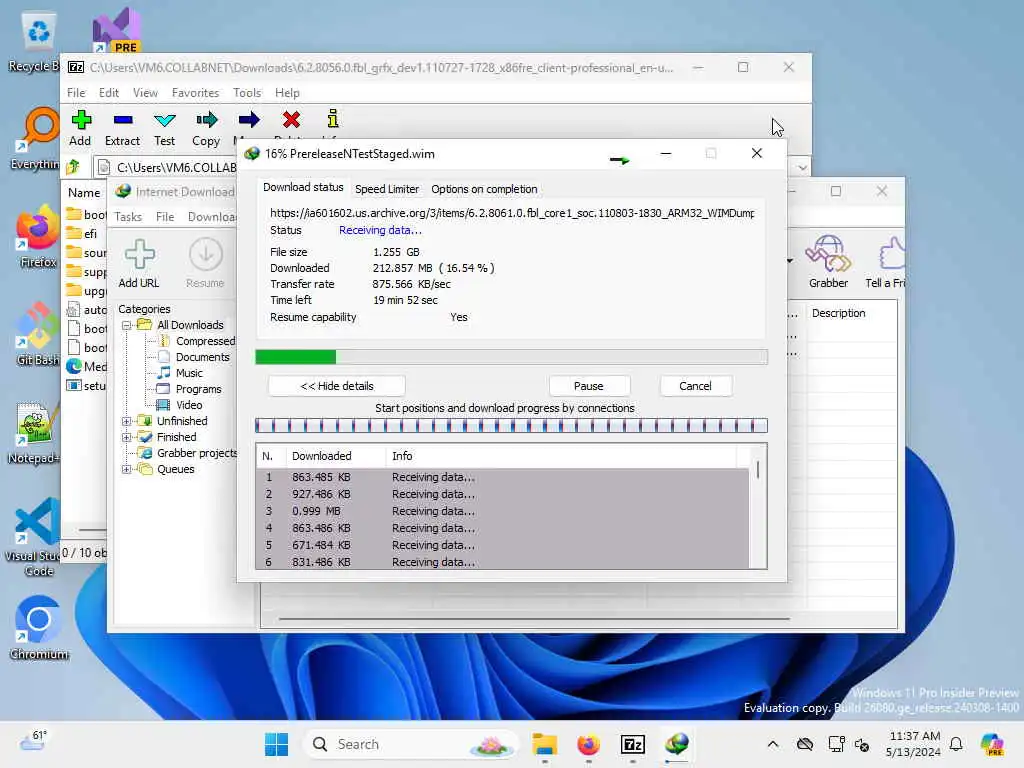Select connection row 3 with 0.999 MB
Viewport: 1024px width, 768px height.
pyautogui.click(x=502, y=511)
